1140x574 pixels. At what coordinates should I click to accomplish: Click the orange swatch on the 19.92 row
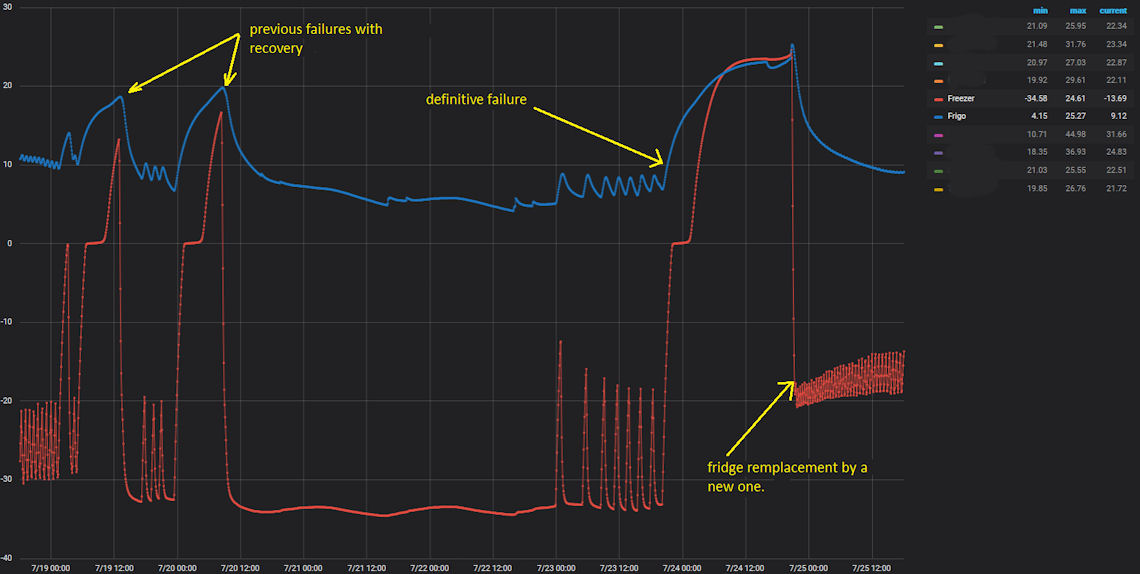(x=938, y=81)
